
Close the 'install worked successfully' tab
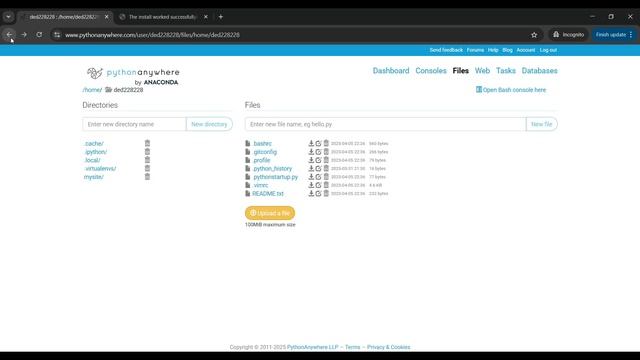pyautogui.click(x=206, y=17)
